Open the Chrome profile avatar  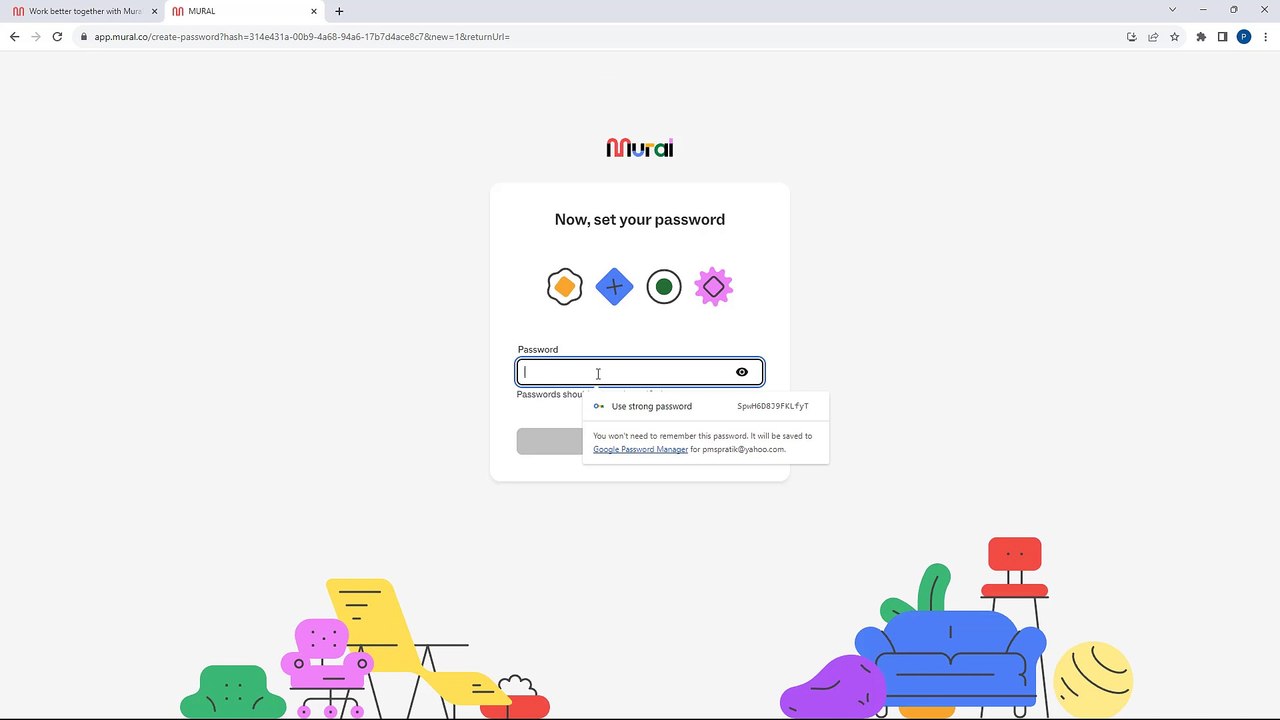[1244, 37]
